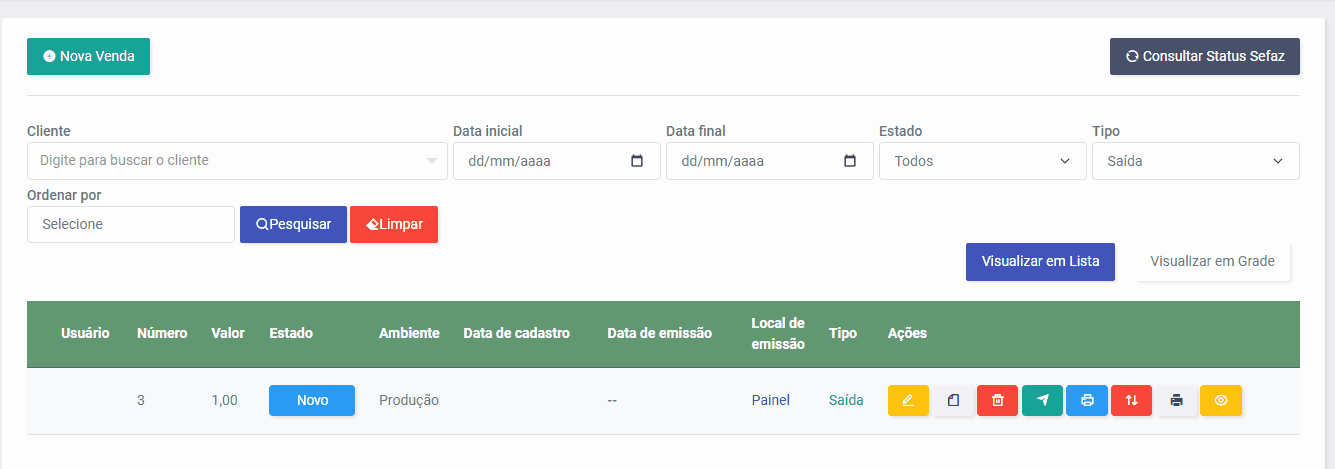
Task: Click the yellow pencil edit icon
Action: tap(908, 400)
